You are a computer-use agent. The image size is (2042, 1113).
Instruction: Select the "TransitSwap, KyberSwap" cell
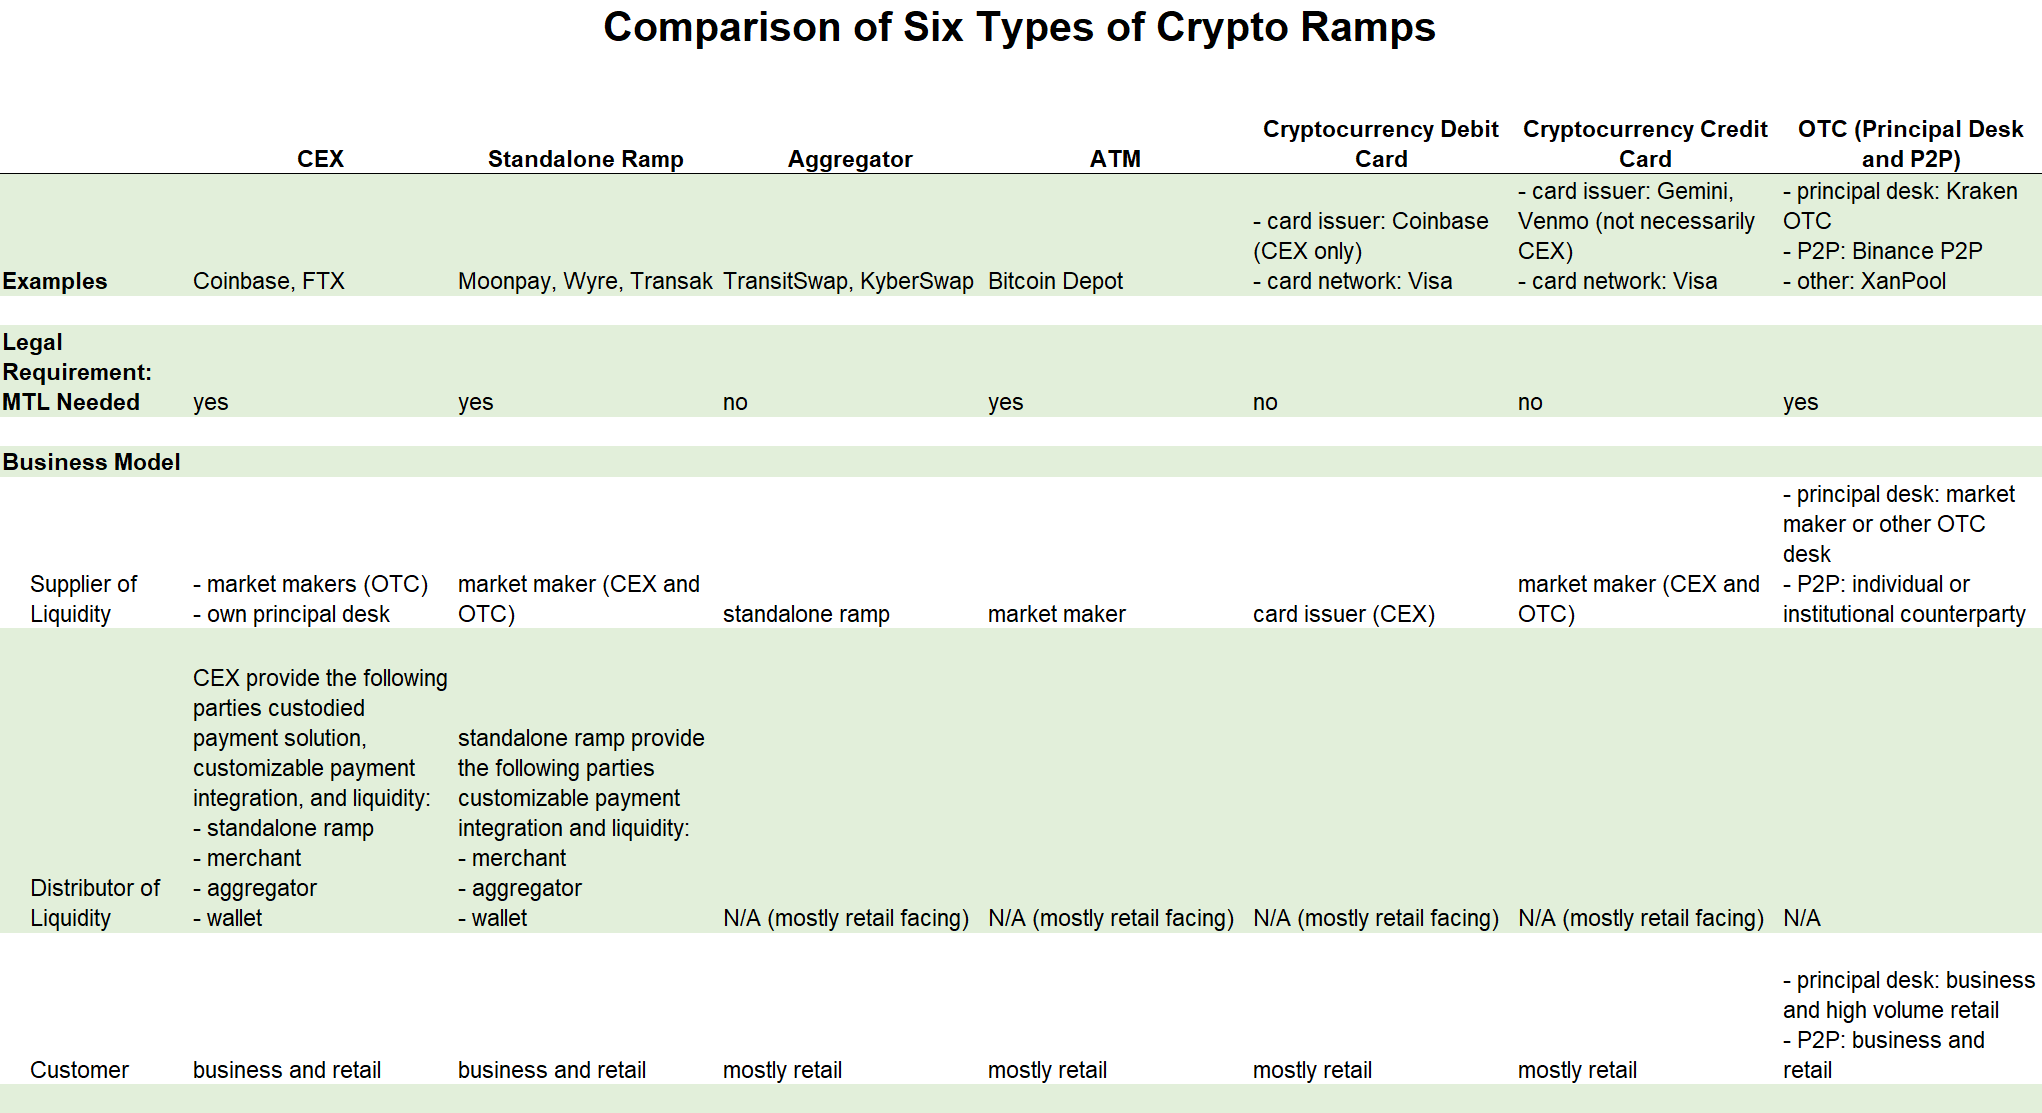pyautogui.click(x=848, y=281)
